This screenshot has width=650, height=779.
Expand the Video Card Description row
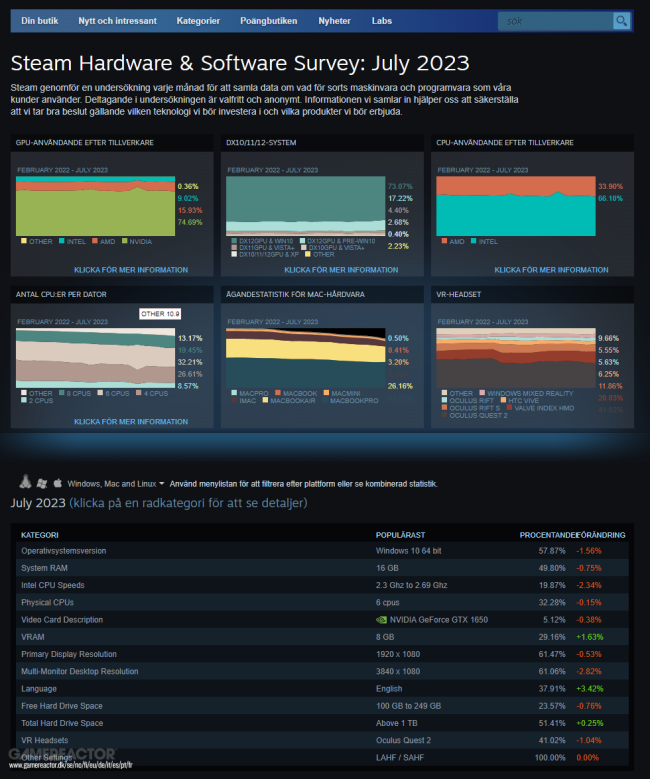(322, 620)
